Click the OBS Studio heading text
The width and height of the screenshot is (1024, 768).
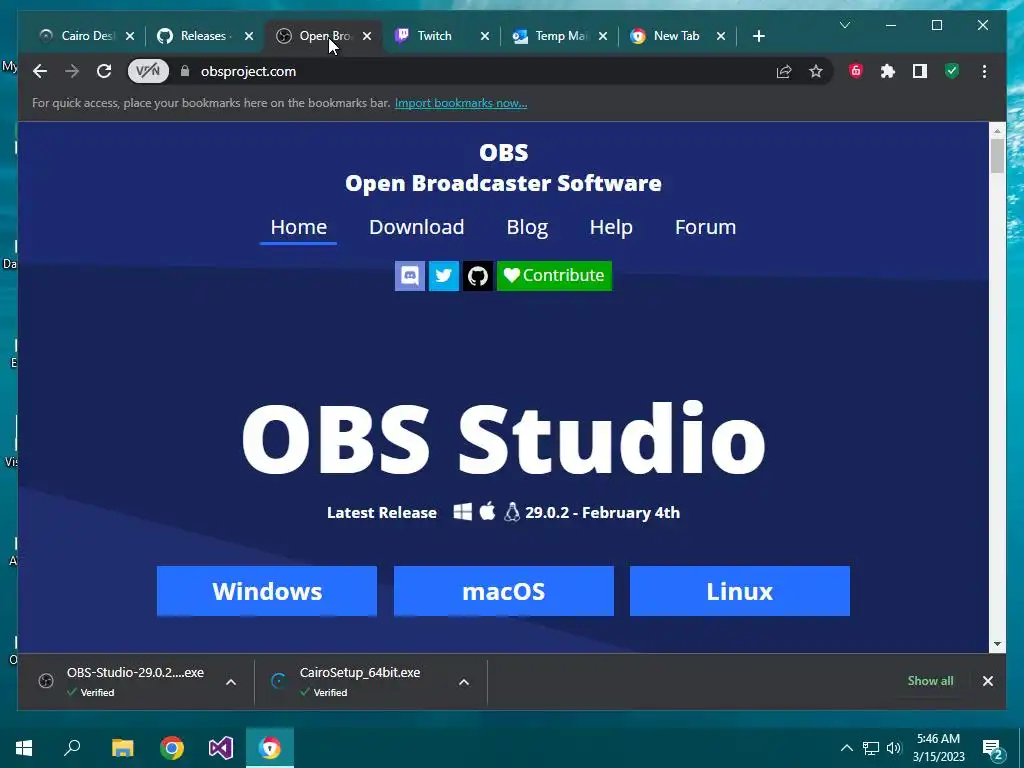pos(504,438)
